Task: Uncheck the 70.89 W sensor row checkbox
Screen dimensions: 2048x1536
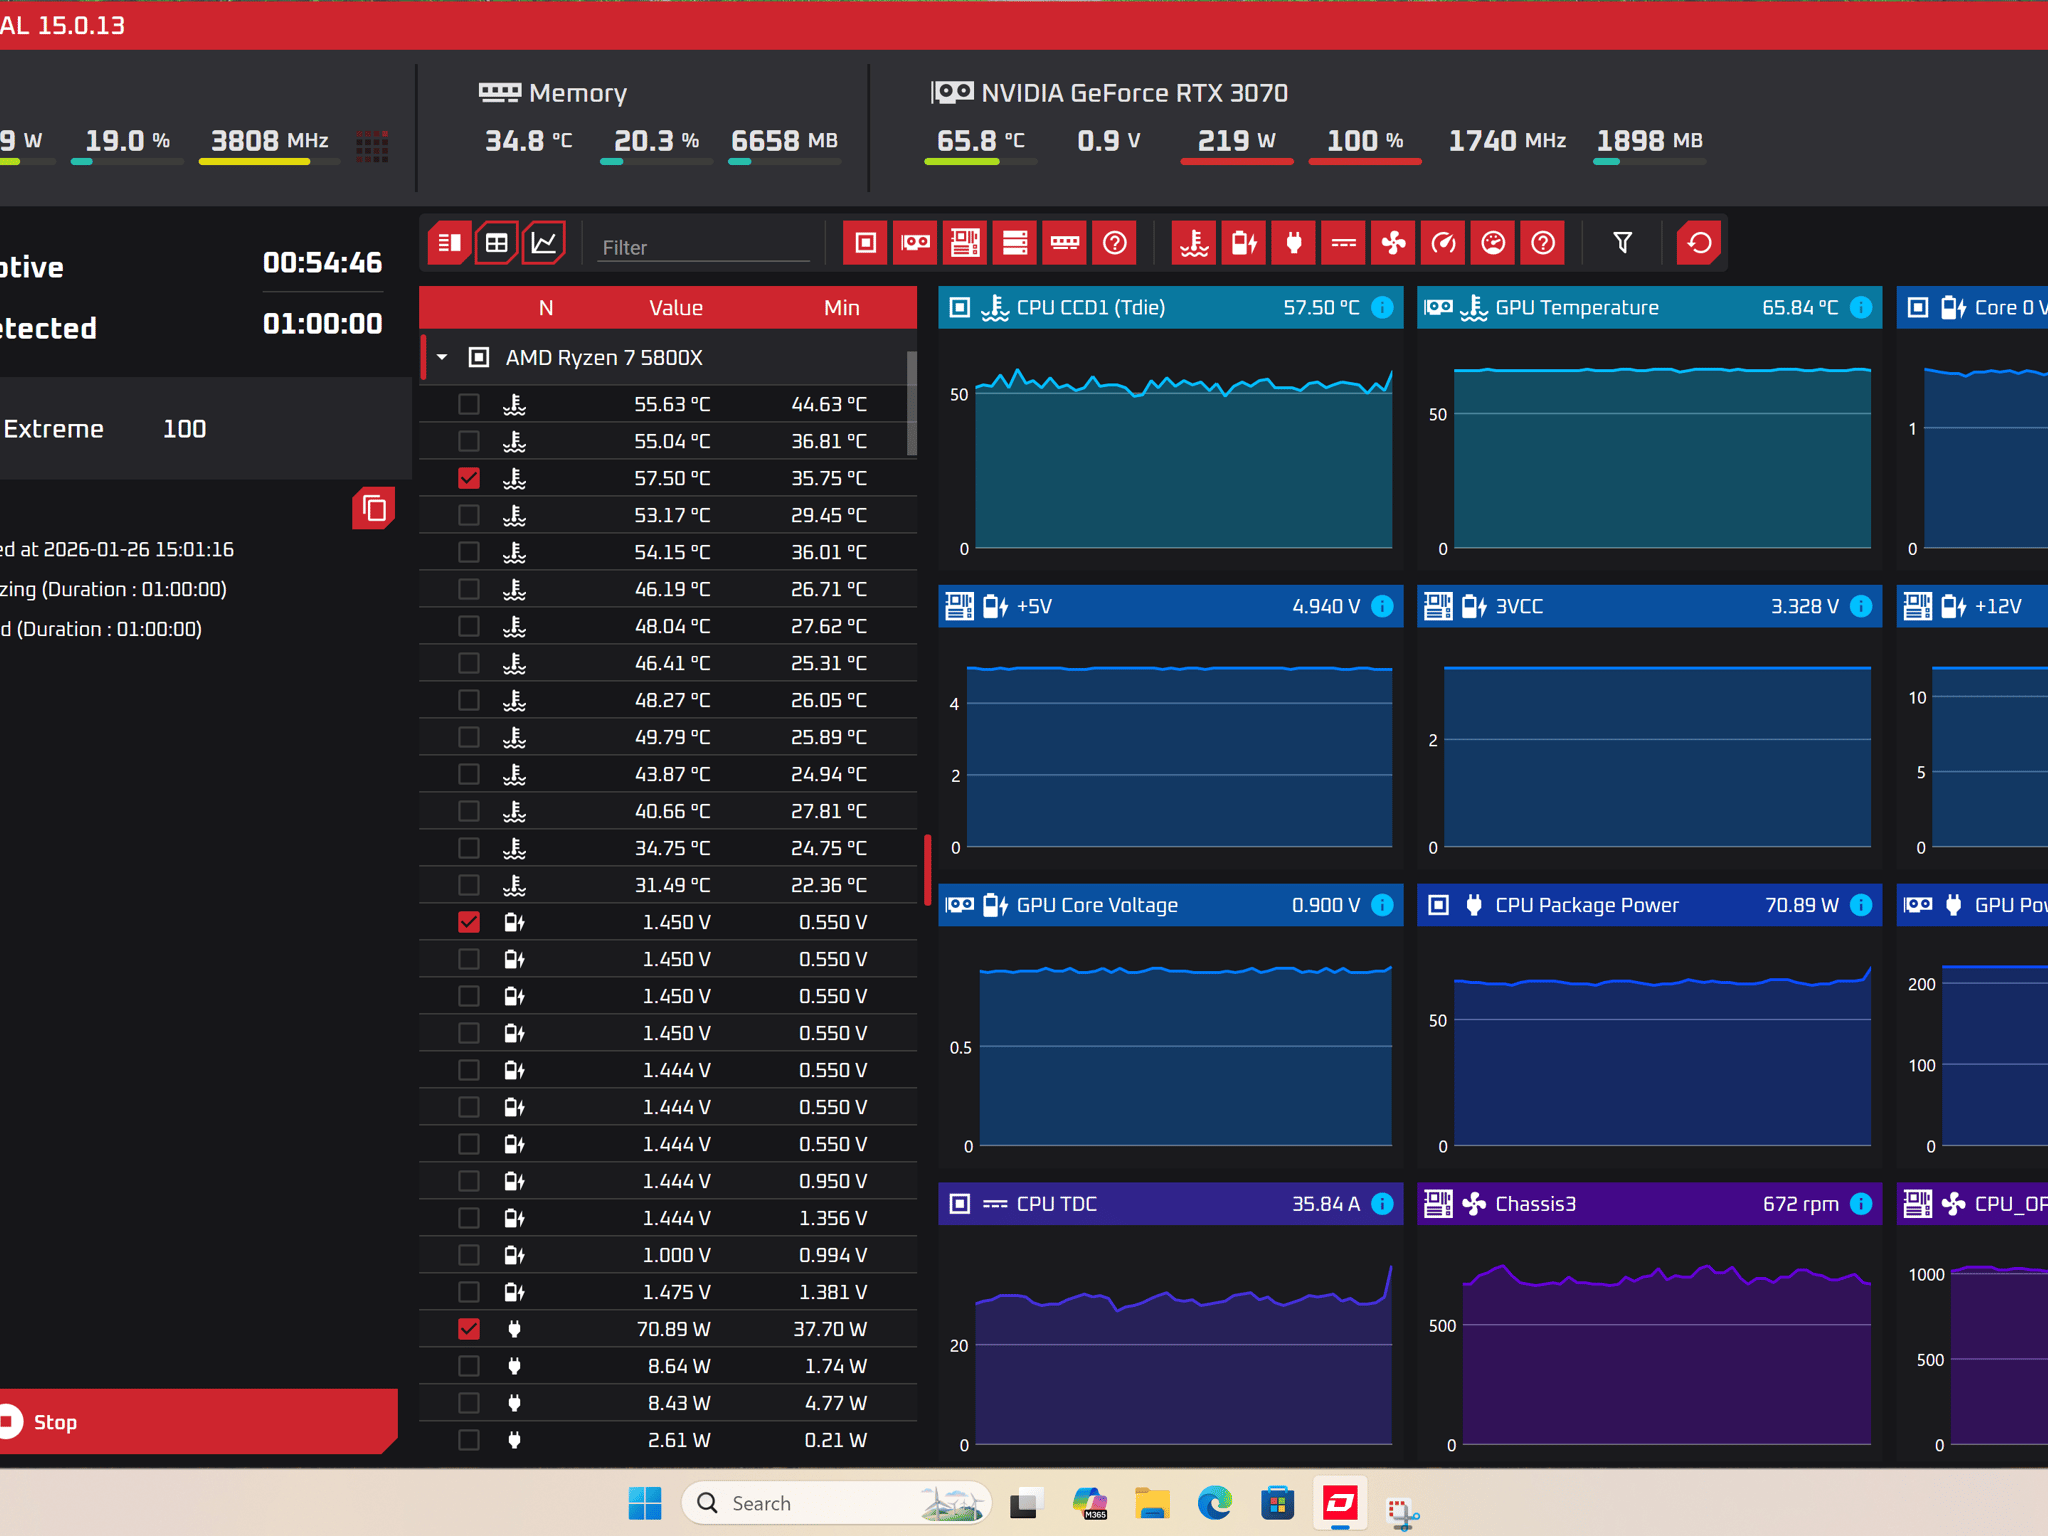Action: (x=469, y=1329)
